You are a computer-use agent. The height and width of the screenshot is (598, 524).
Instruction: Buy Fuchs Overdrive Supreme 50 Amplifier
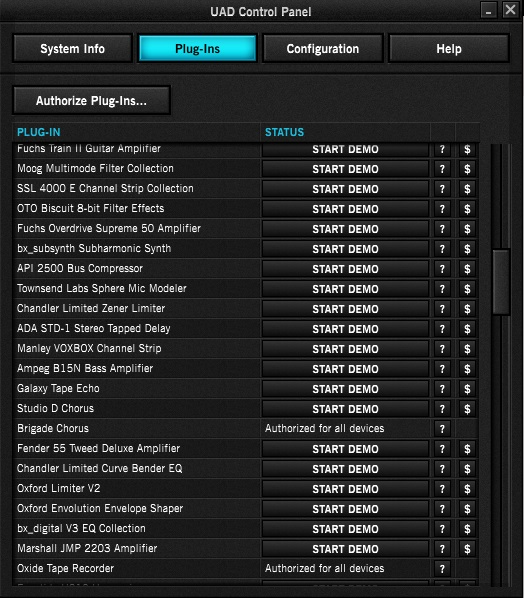point(467,229)
